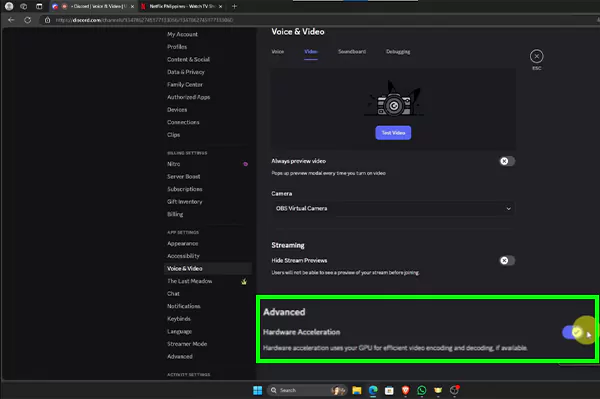Open Nitro billing settings
Viewport: 600px width, 399px height.
tap(173, 164)
